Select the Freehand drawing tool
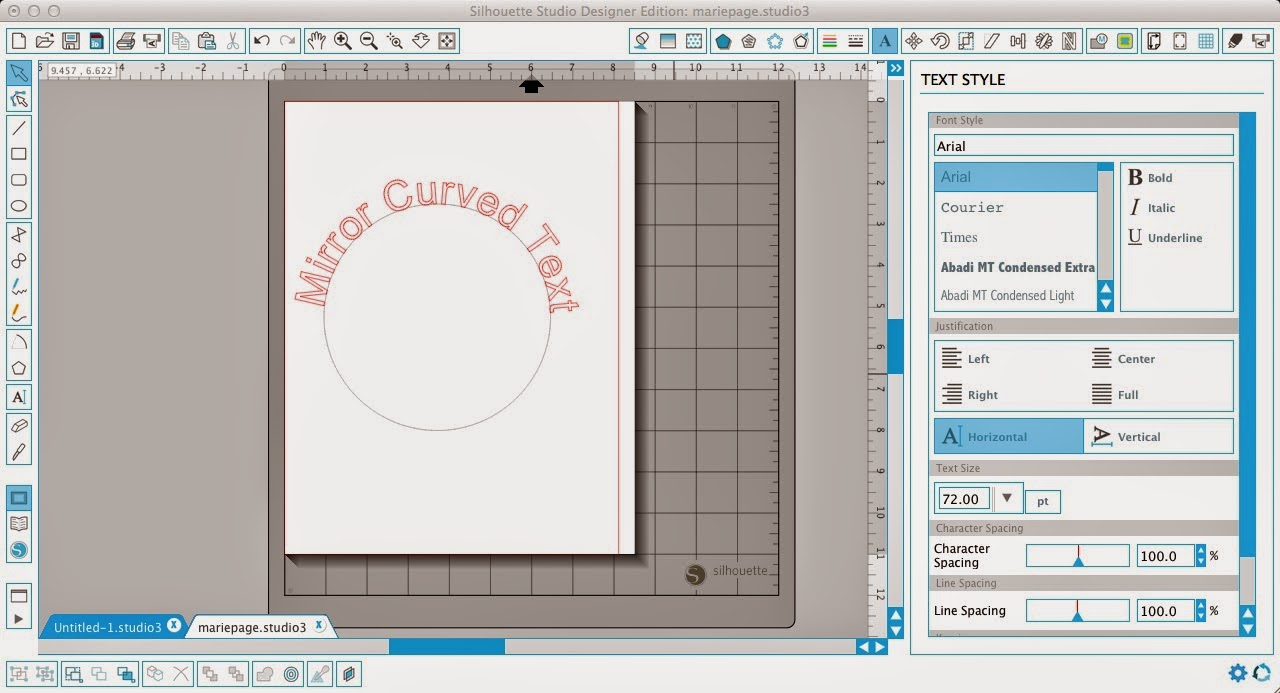 19,287
